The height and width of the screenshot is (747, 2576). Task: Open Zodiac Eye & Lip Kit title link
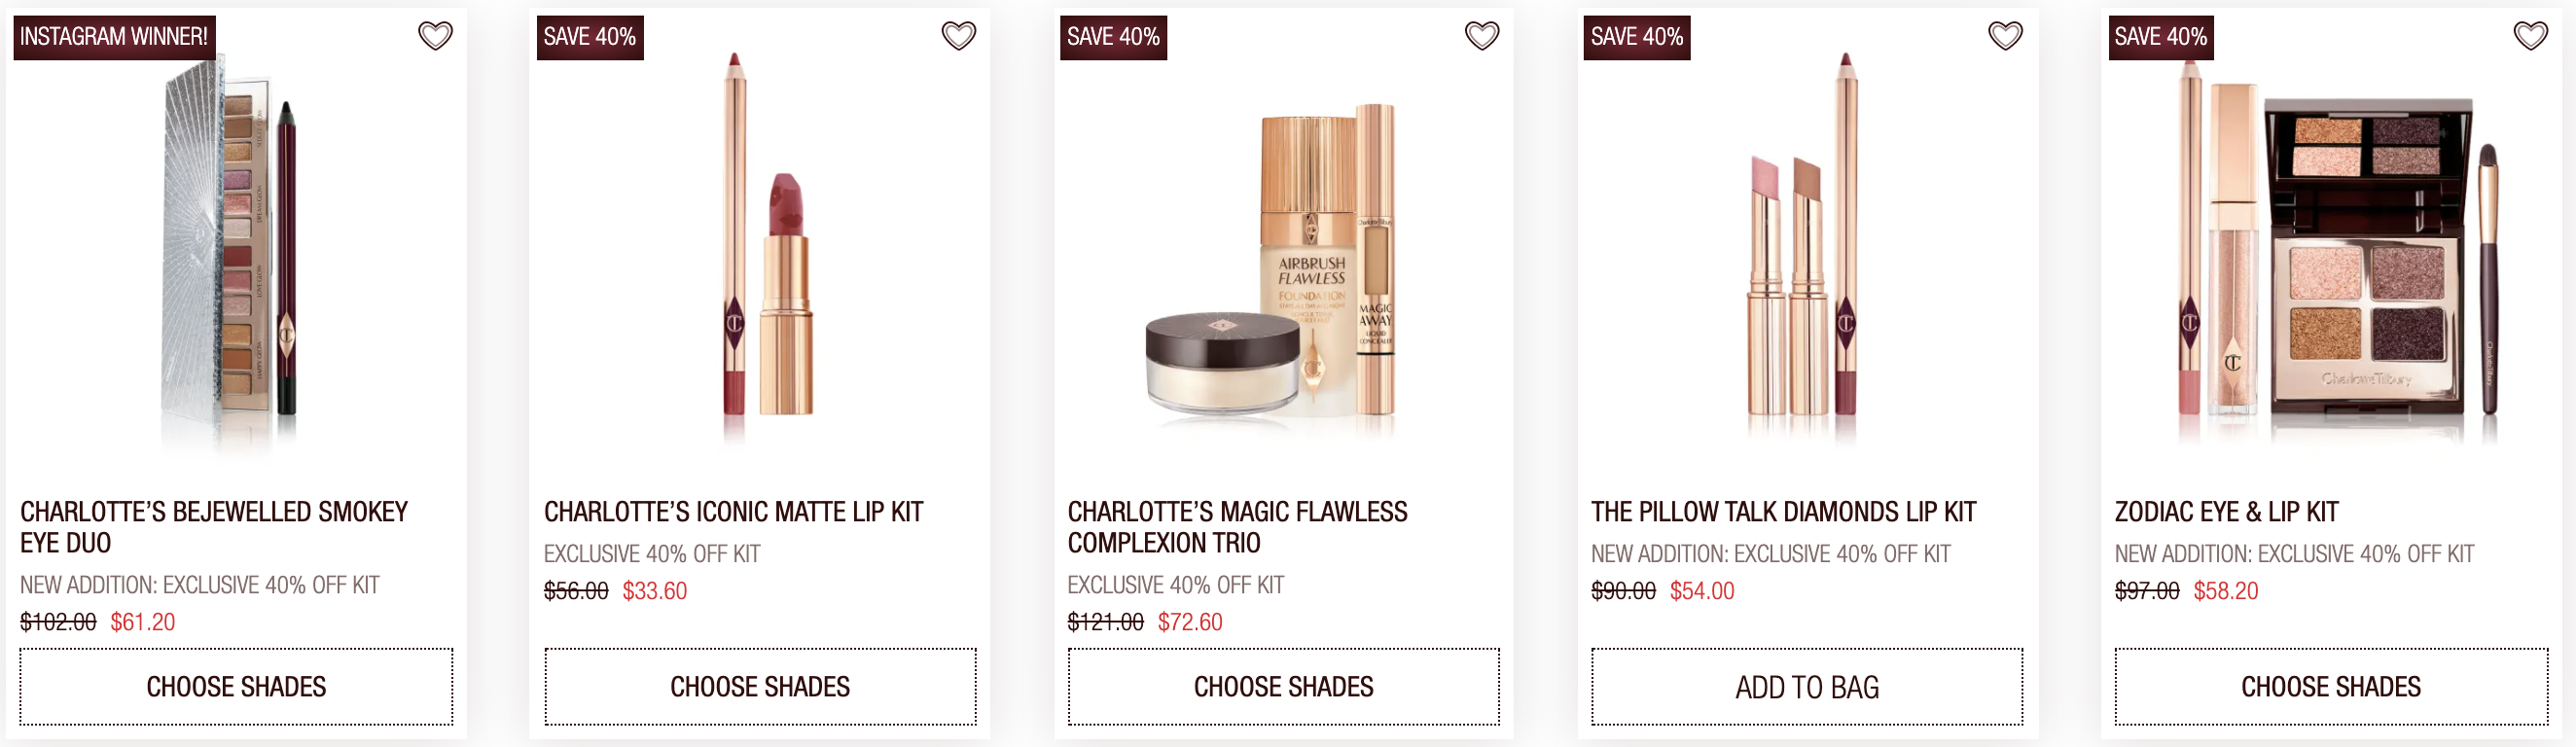pyautogui.click(x=2226, y=512)
